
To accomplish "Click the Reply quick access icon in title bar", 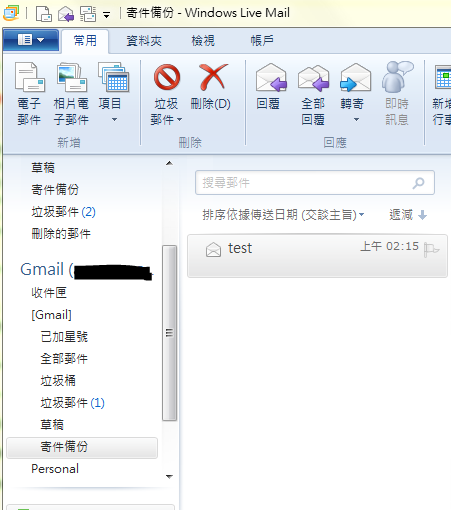I will click(66, 14).
